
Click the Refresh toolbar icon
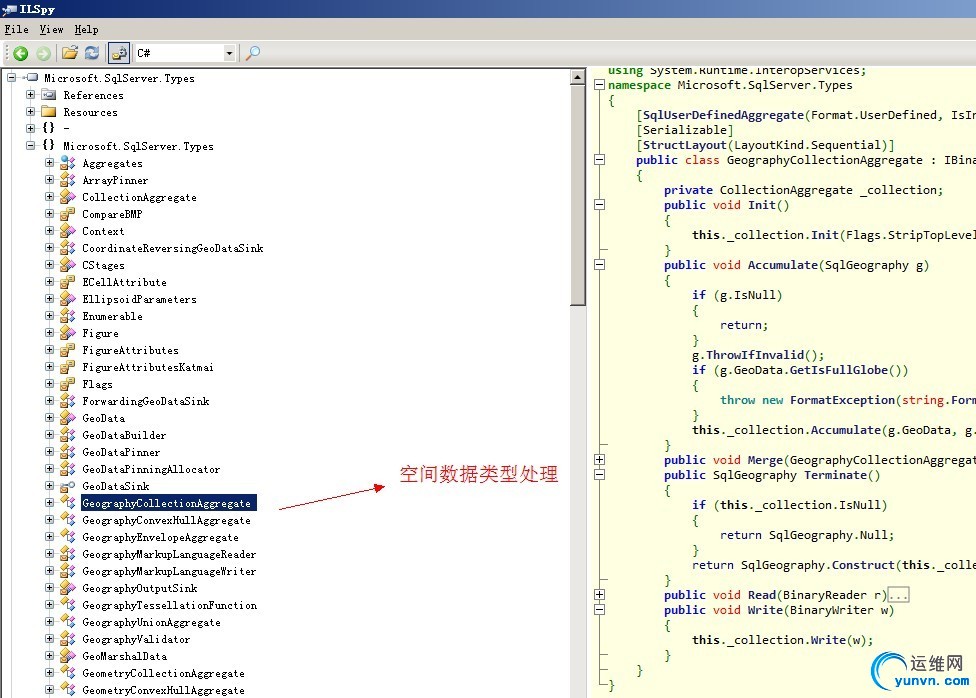(x=92, y=53)
